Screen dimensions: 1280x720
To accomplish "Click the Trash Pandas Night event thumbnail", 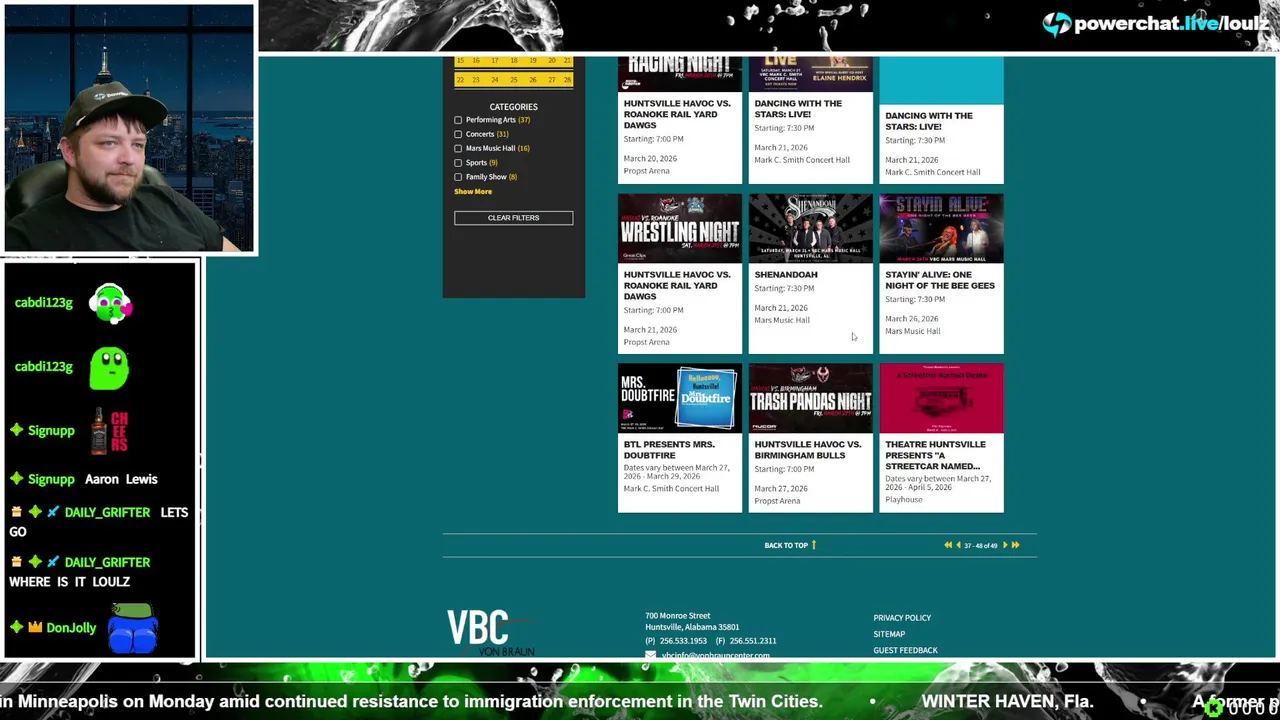I will (811, 399).
